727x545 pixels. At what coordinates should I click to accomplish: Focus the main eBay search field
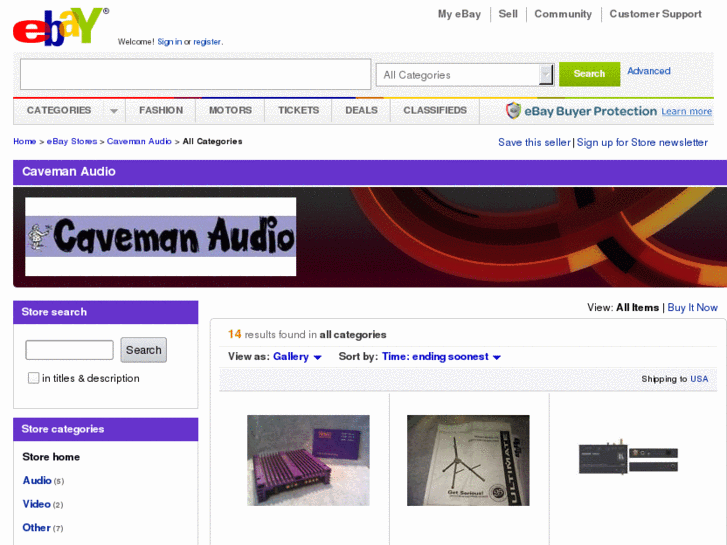click(195, 74)
